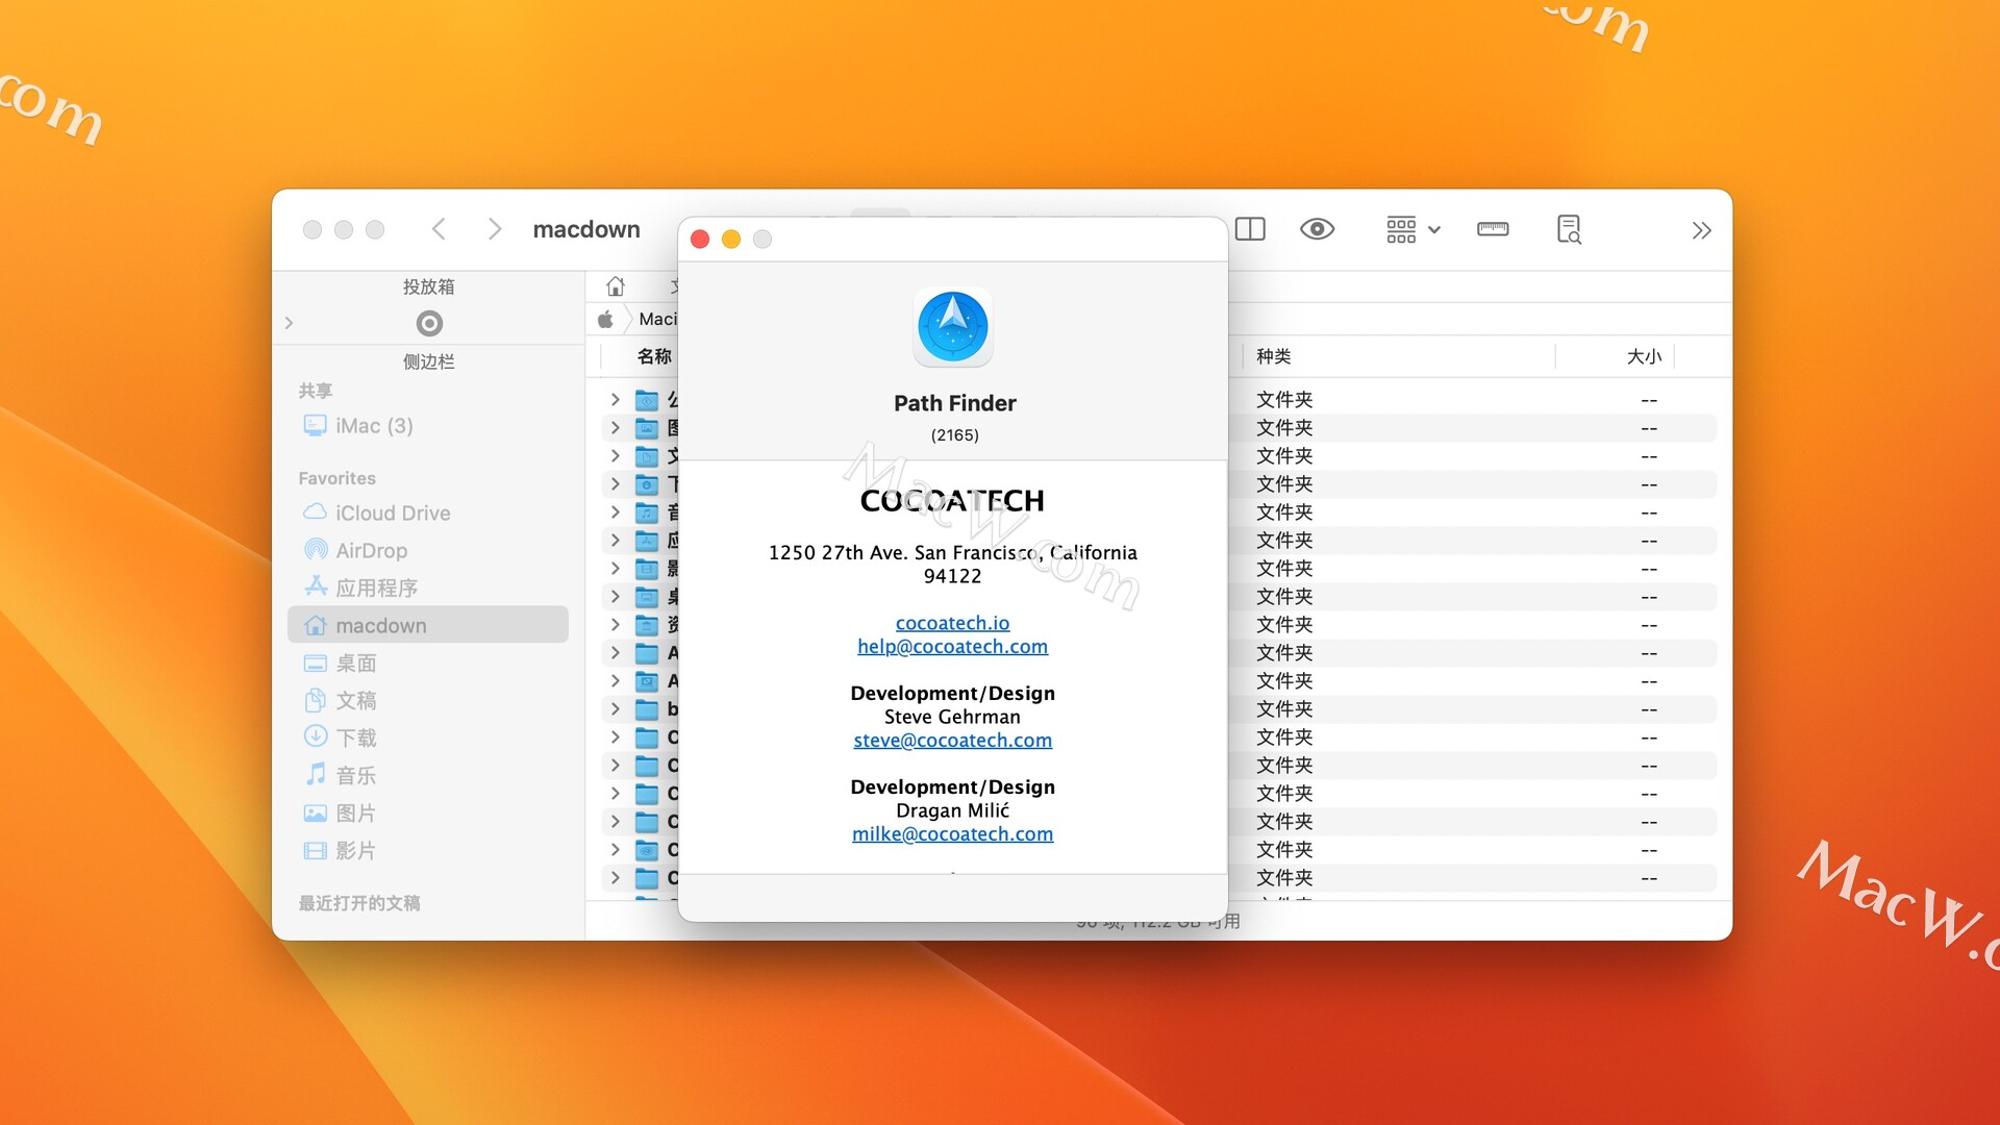Click the file inspector search icon
Image resolution: width=2000 pixels, height=1125 pixels.
pos(1568,229)
